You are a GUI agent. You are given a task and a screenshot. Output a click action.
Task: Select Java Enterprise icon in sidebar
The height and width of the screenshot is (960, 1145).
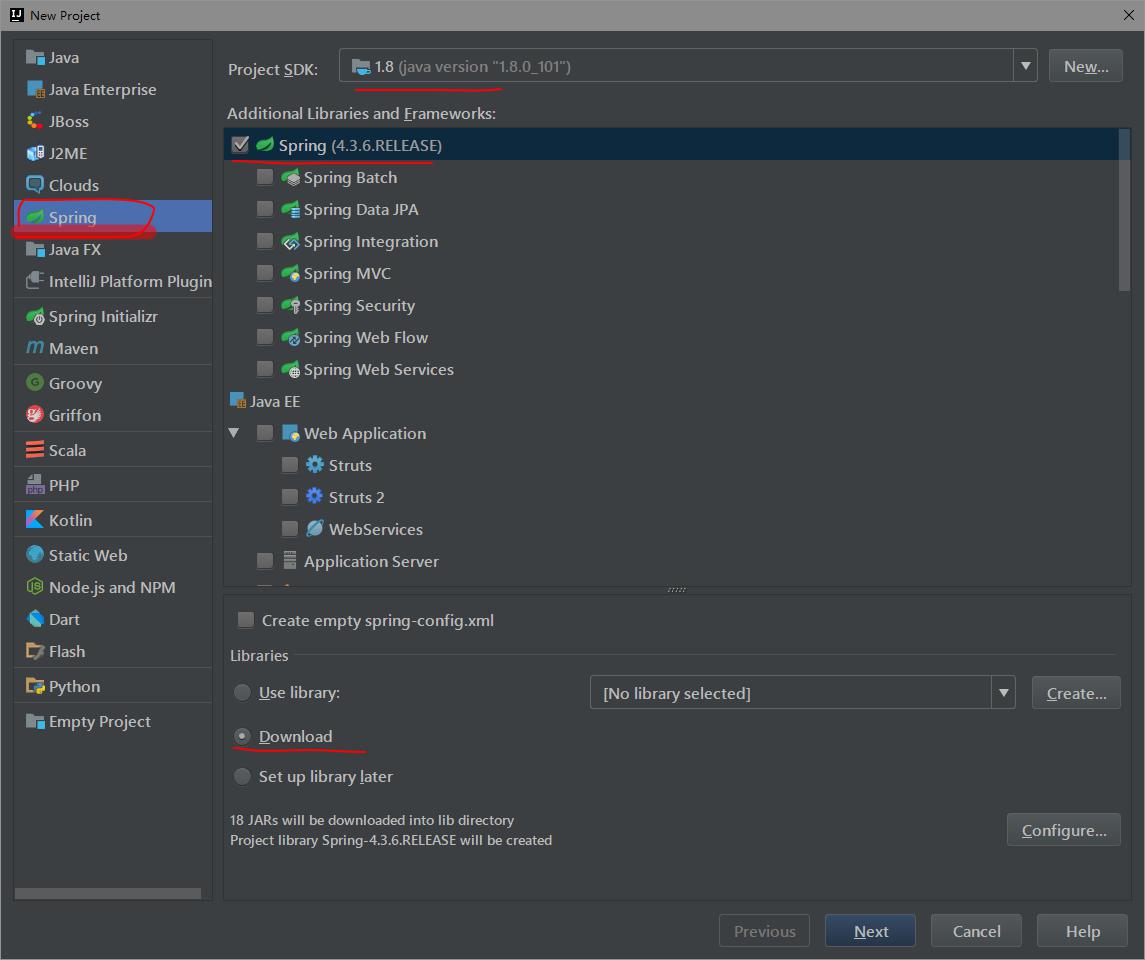click(x=35, y=89)
